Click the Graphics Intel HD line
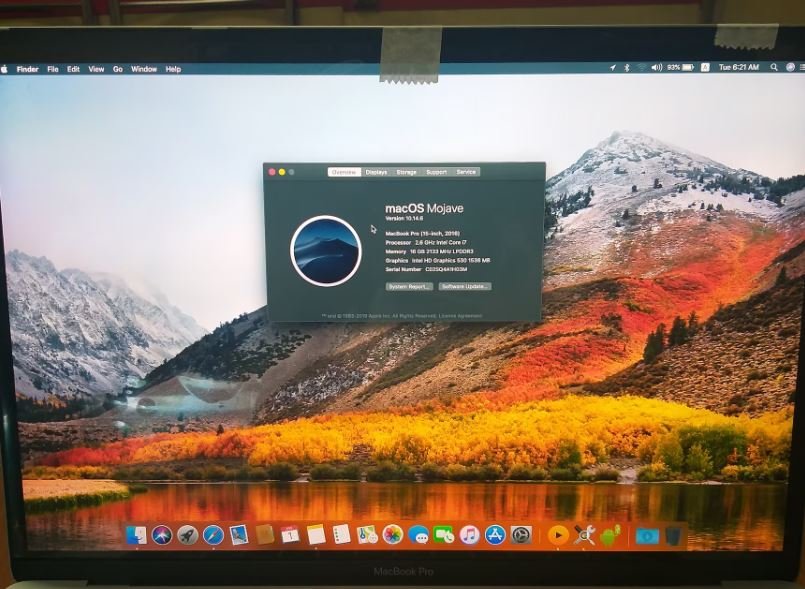Image resolution: width=805 pixels, height=589 pixels. click(x=437, y=260)
